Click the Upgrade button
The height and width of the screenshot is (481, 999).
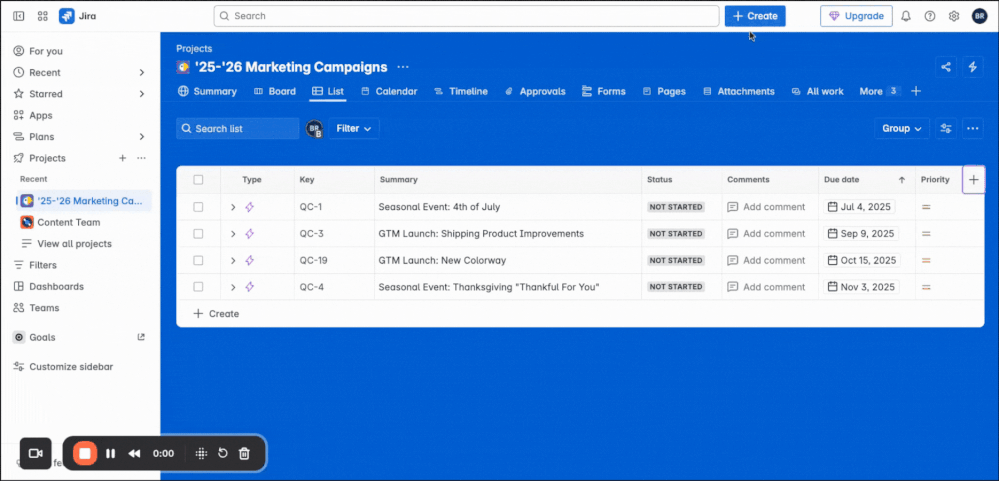(x=856, y=16)
